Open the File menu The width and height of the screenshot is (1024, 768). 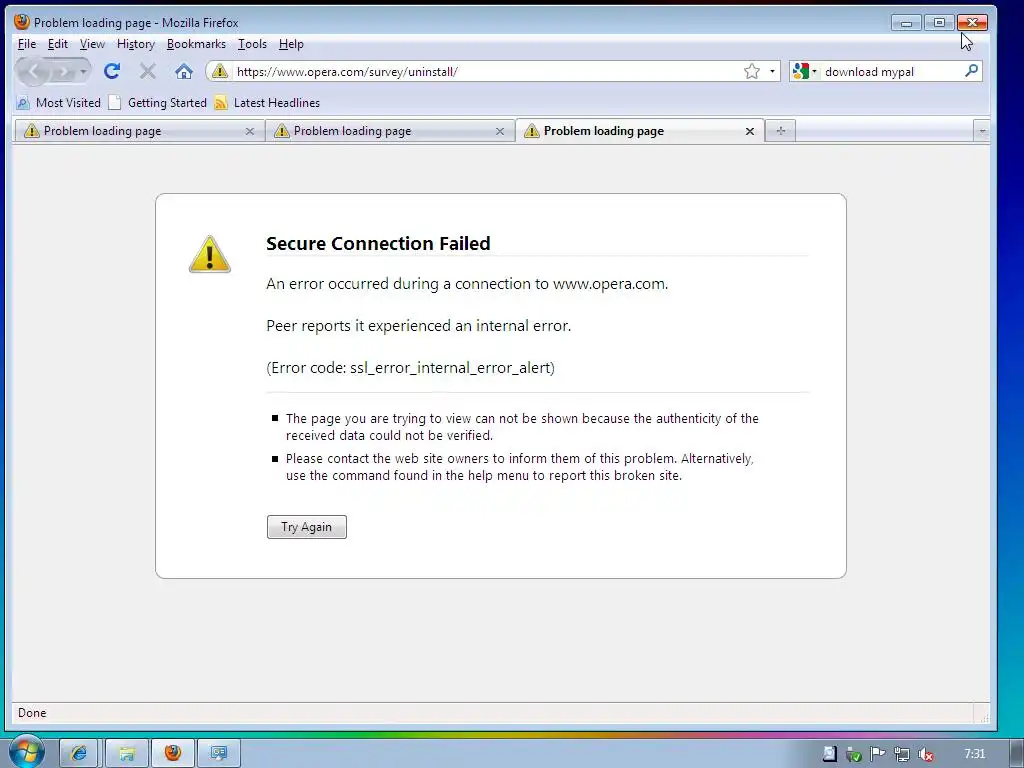27,44
